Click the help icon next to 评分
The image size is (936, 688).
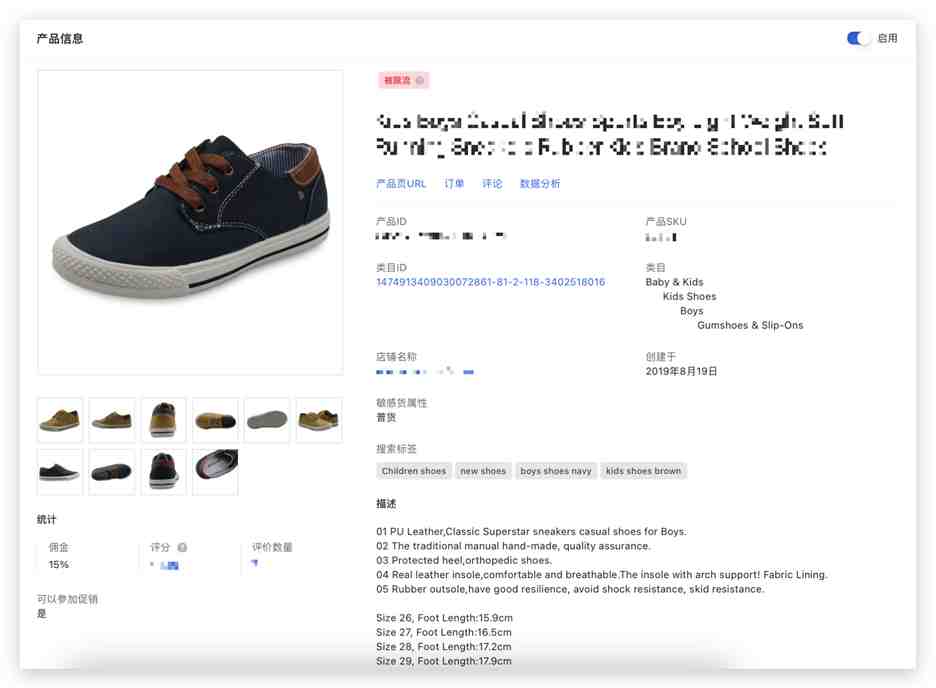pos(183,547)
